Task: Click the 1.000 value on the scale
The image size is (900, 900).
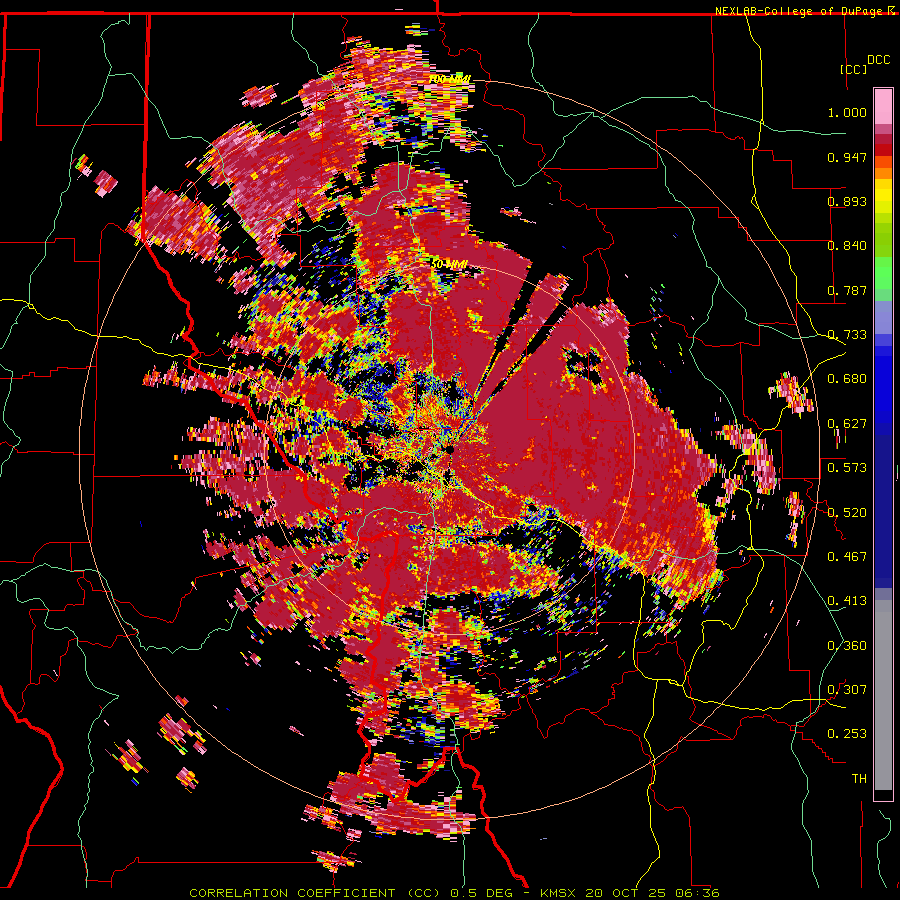Action: 847,112
